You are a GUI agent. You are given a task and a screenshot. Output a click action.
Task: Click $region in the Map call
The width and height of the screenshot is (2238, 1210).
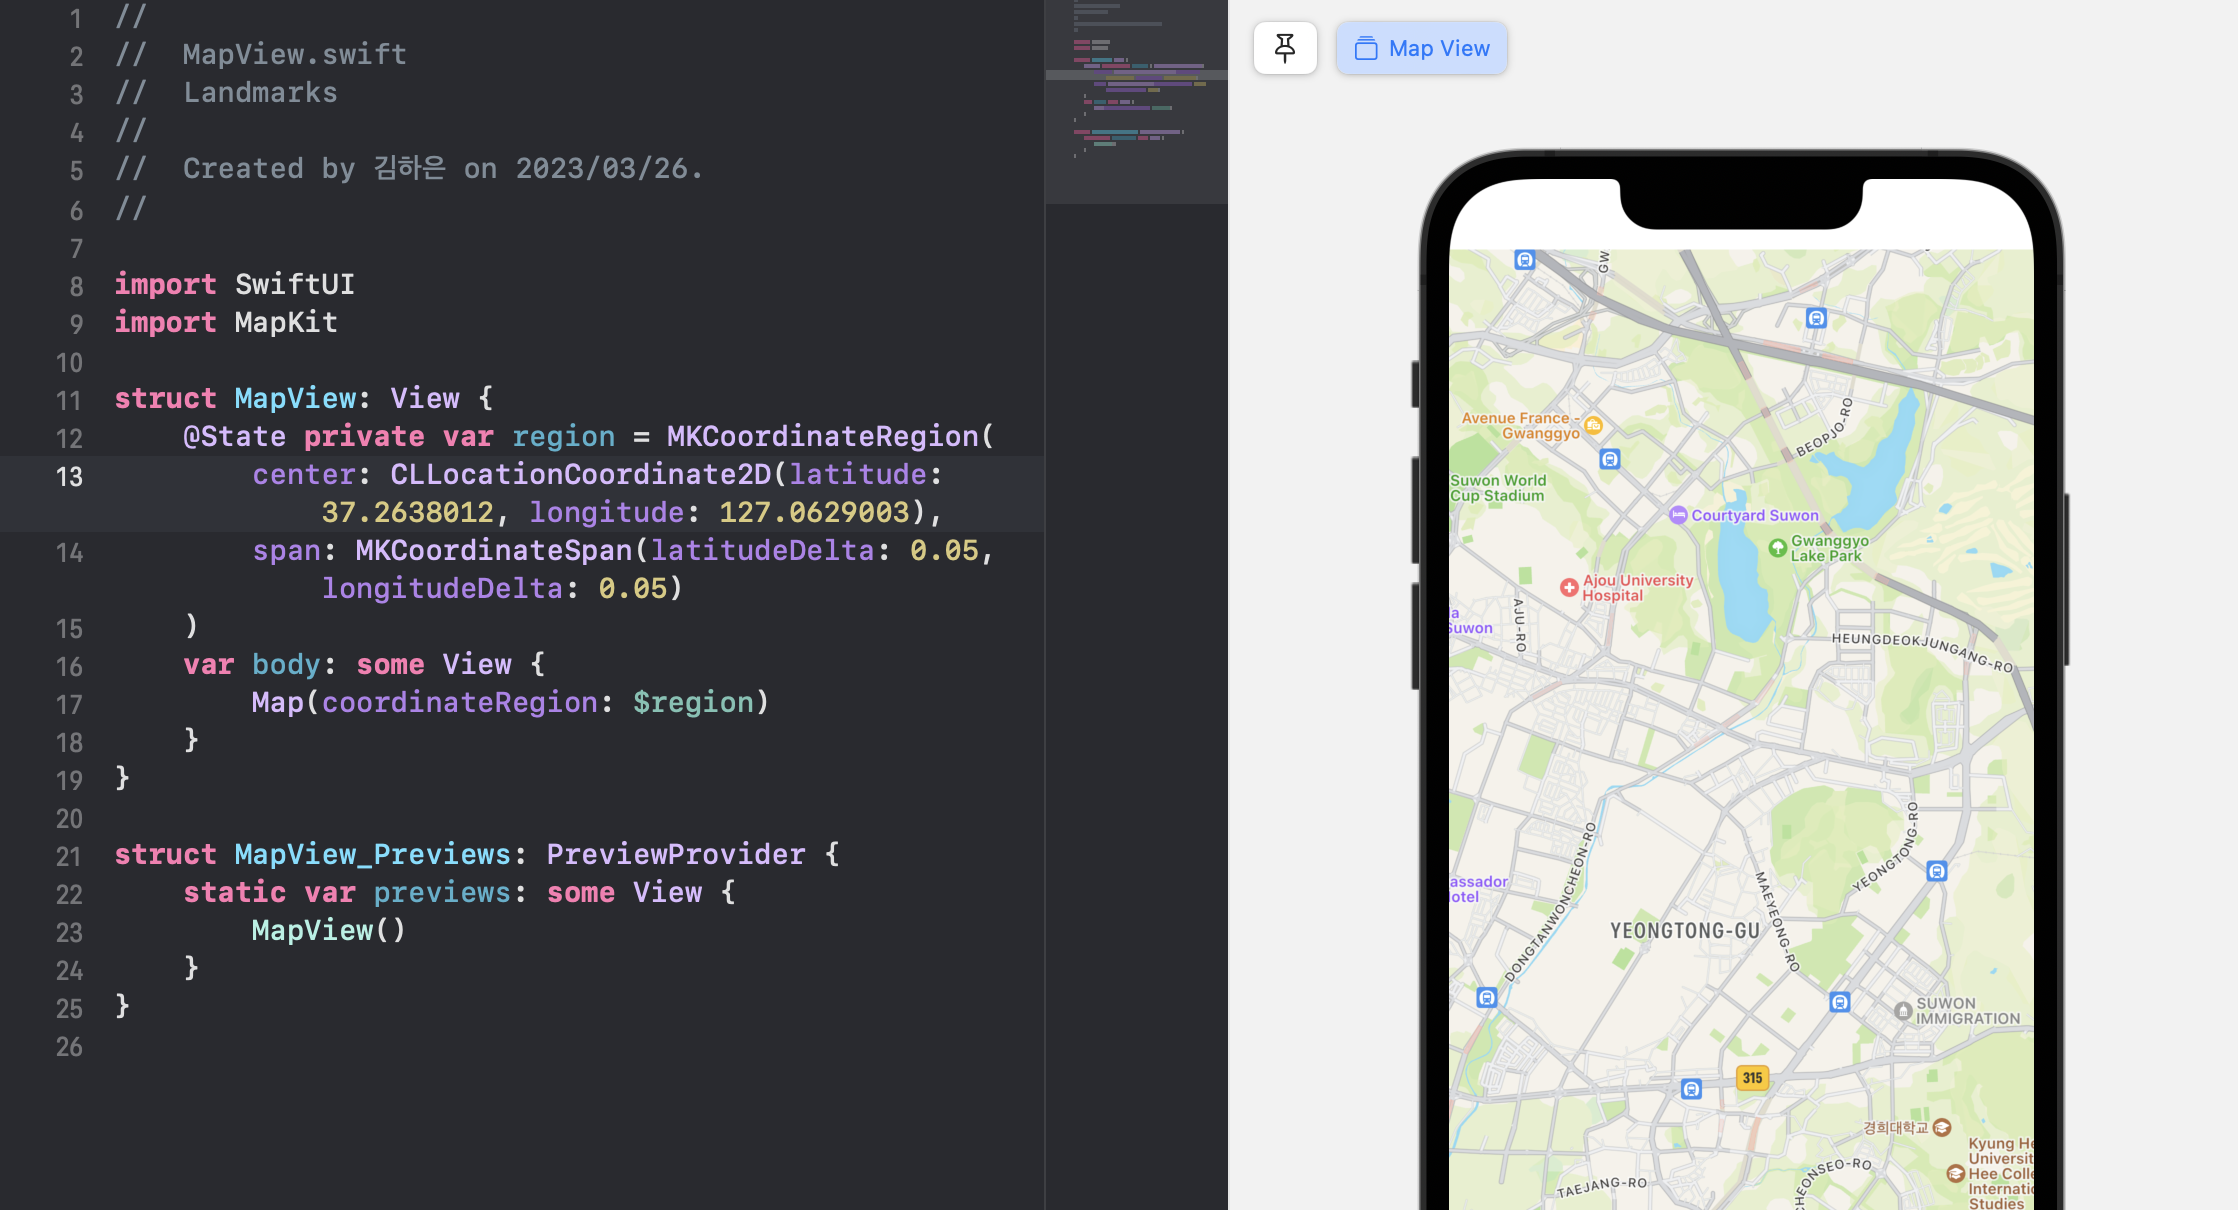[693, 702]
